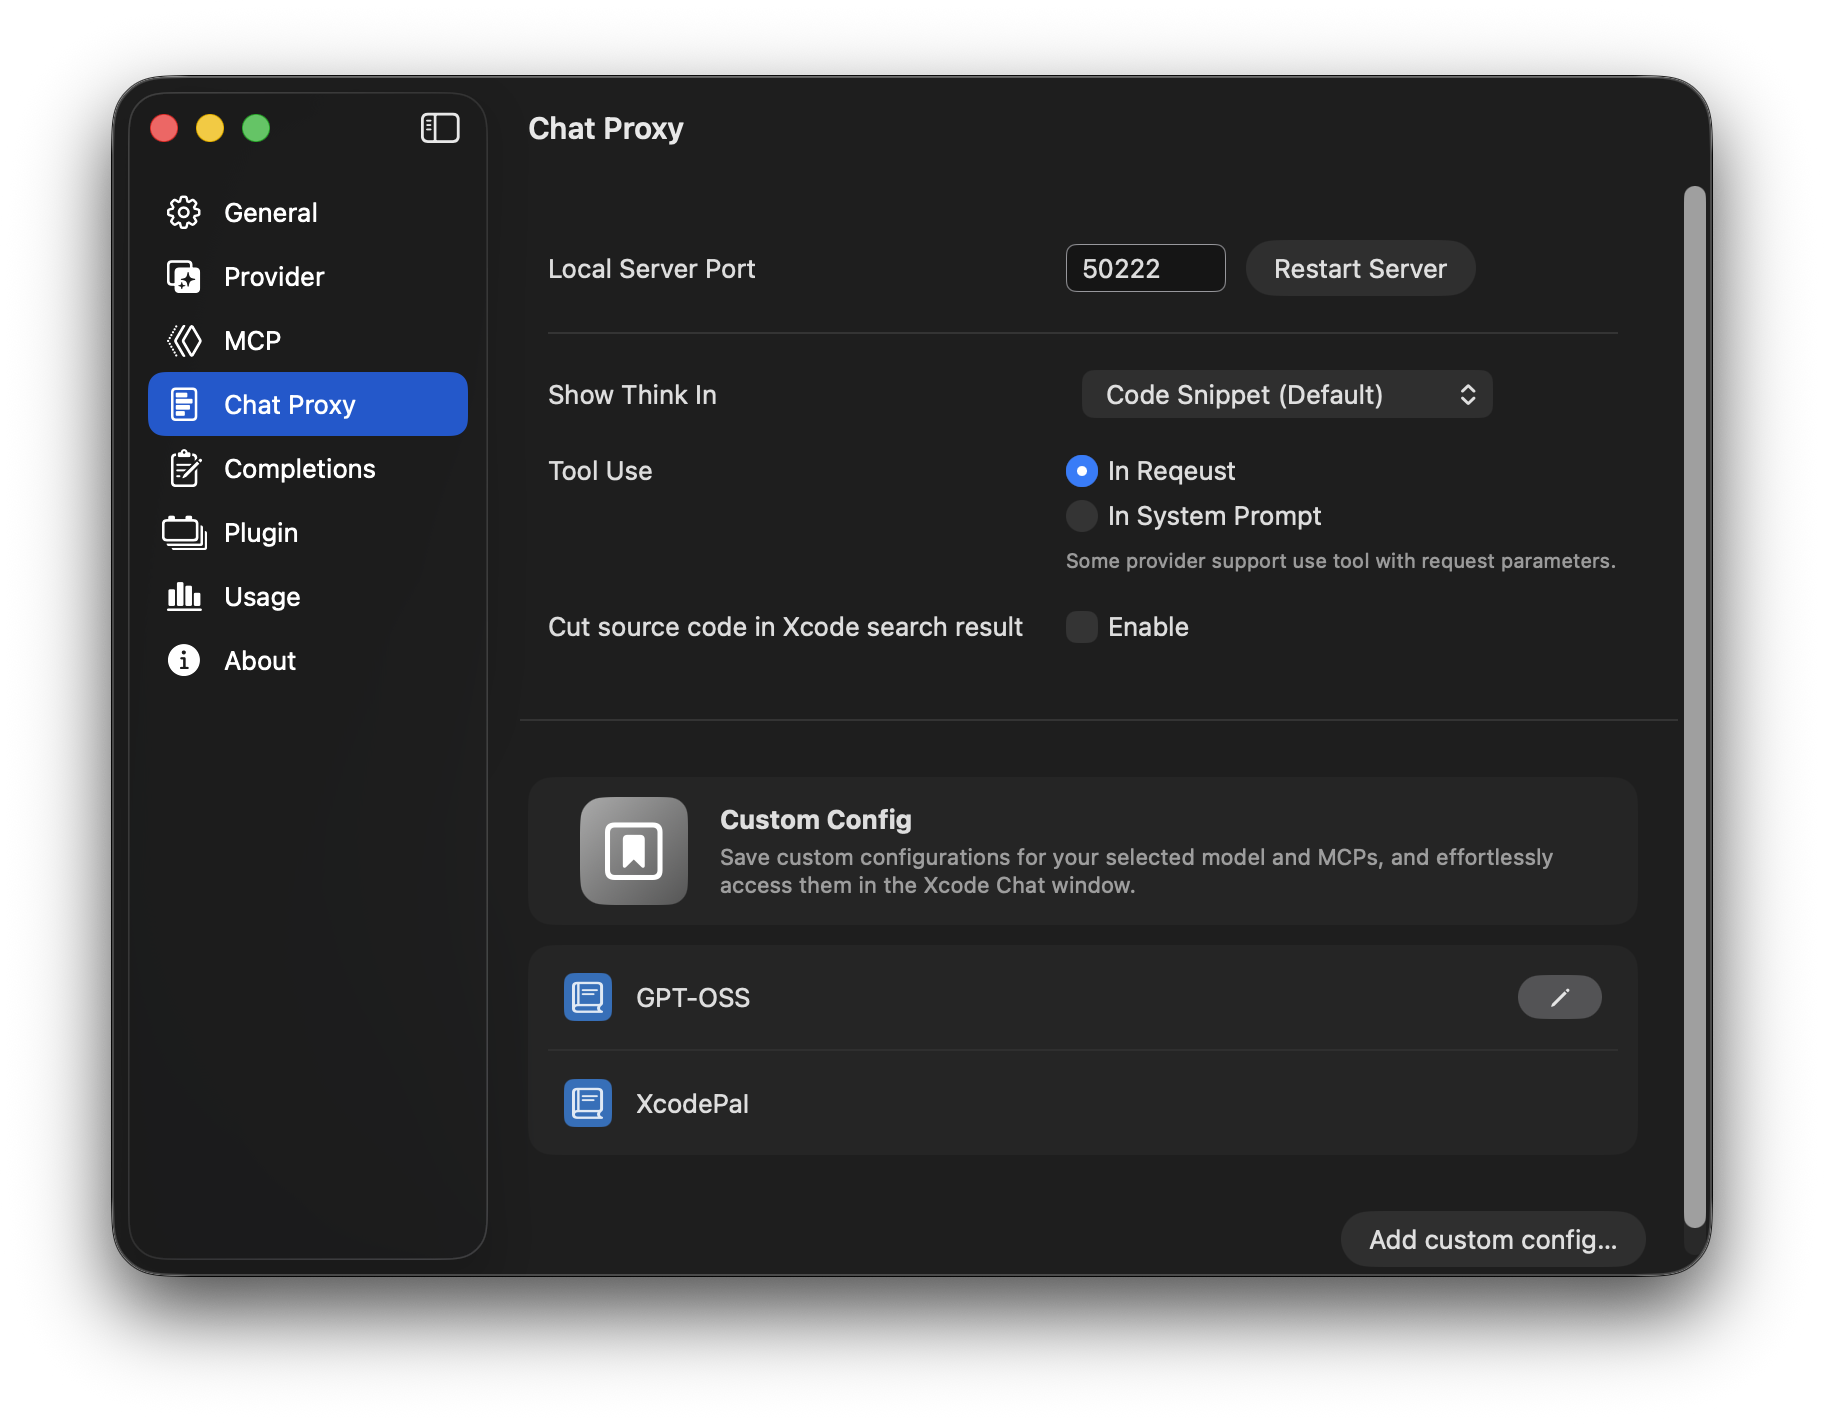Viewport: 1824px width, 1424px height.
Task: Edit GPT-OSS config with pencil button
Action: [1560, 997]
